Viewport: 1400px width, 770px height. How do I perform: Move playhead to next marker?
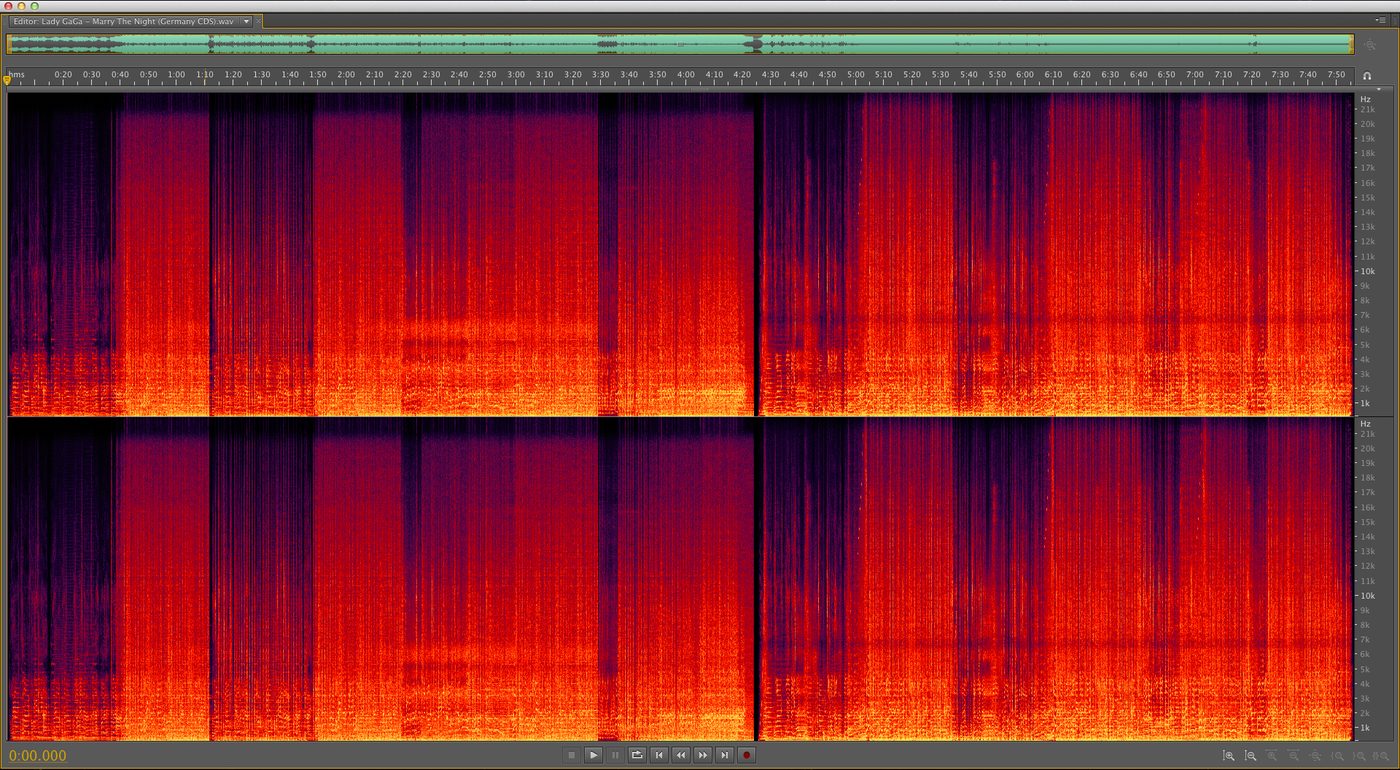point(725,755)
